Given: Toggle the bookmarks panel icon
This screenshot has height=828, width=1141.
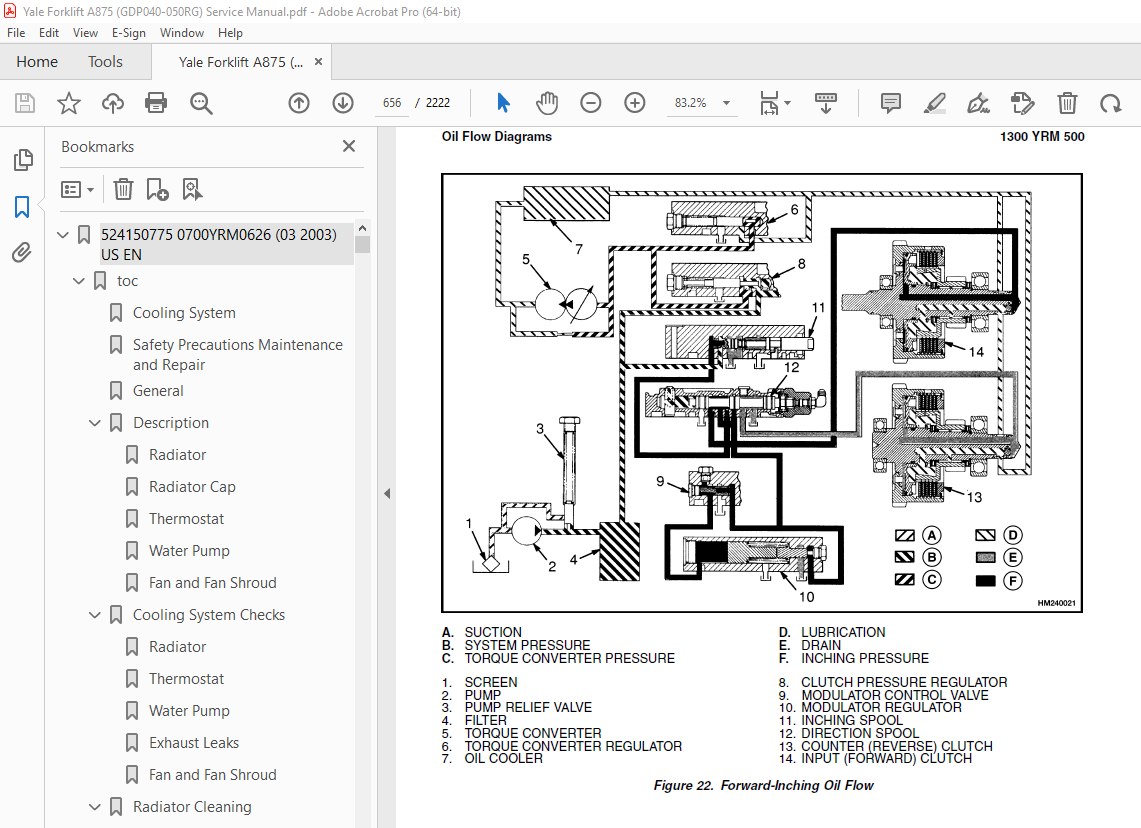Looking at the screenshot, I should [x=22, y=207].
